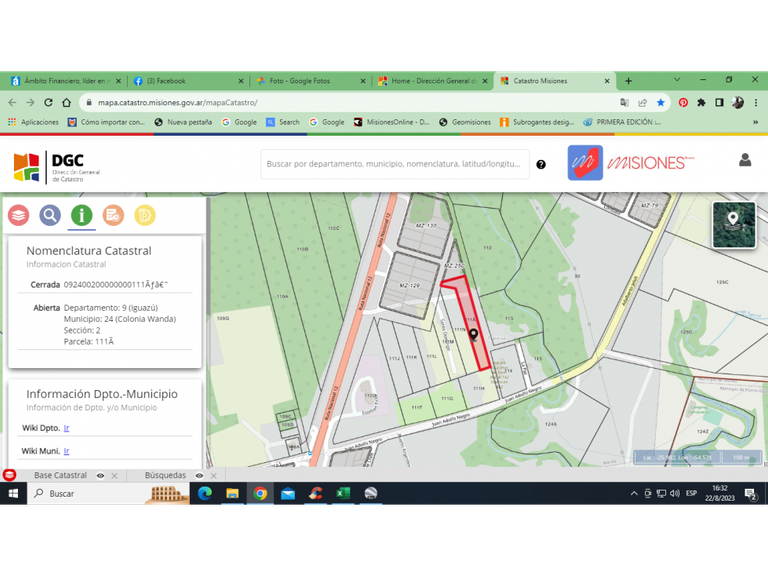Show hidden system tray icons
Image resolution: width=768 pixels, height=576 pixels.
coord(634,493)
